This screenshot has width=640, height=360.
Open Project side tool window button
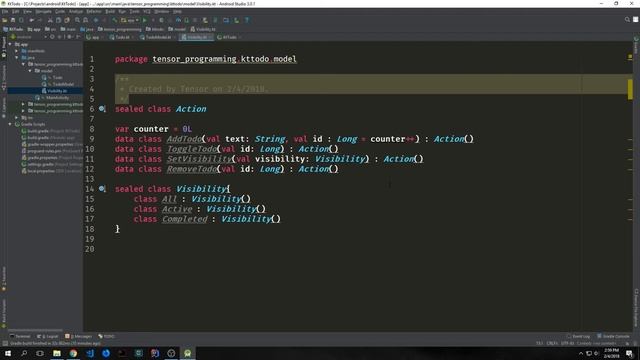4,46
